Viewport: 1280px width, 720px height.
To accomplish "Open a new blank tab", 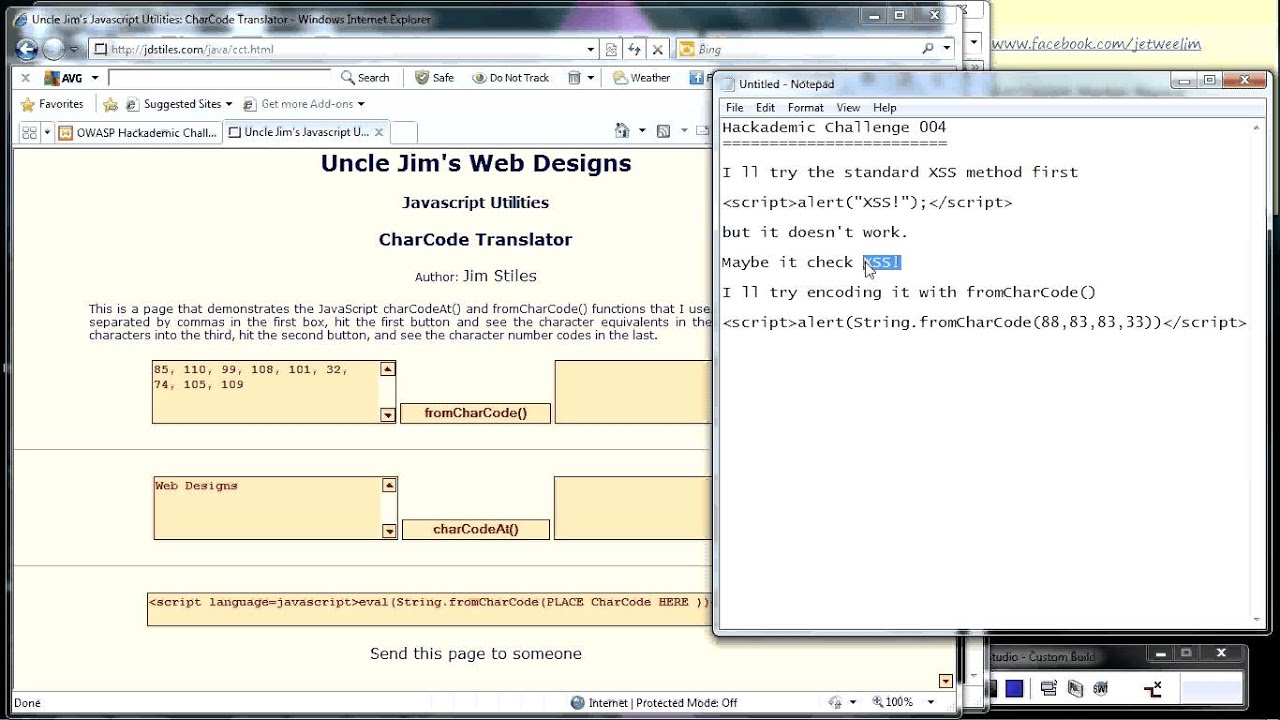I will (403, 132).
